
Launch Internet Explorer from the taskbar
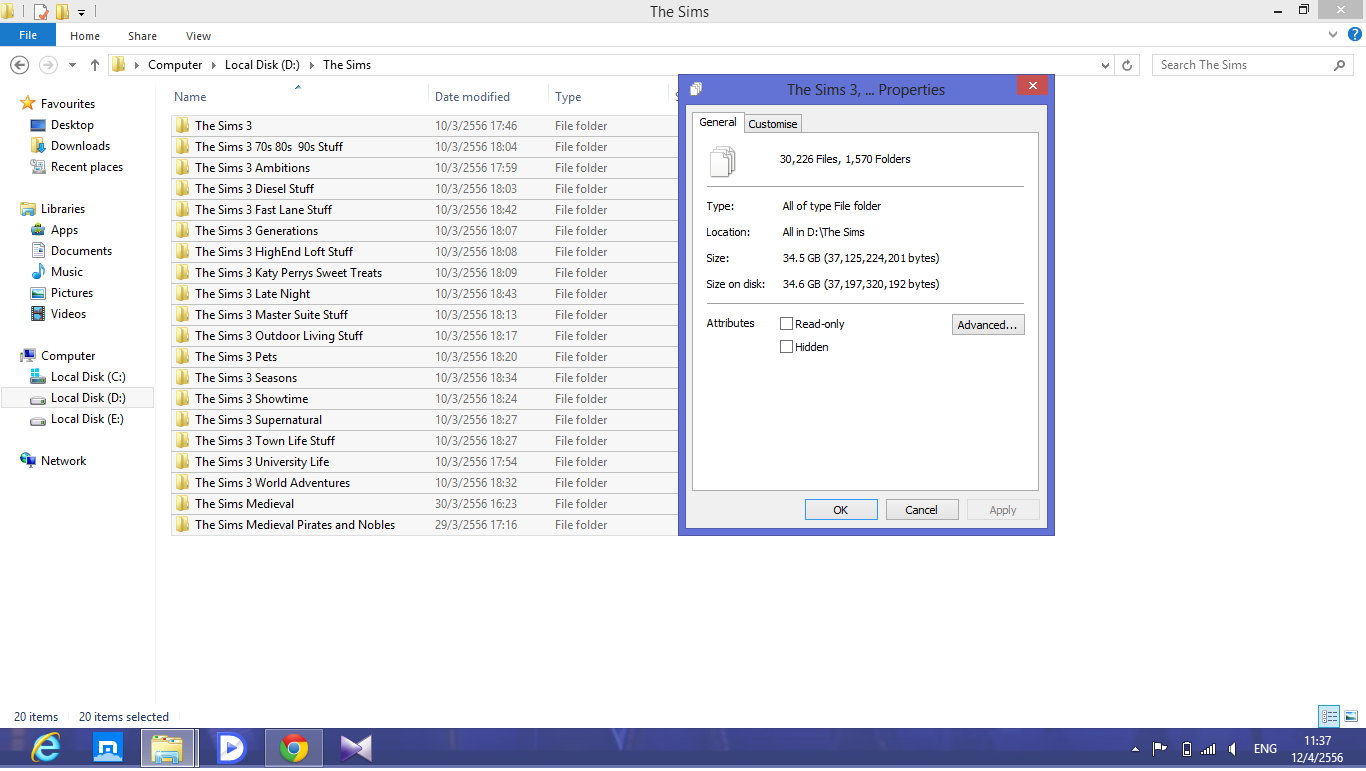pos(46,748)
